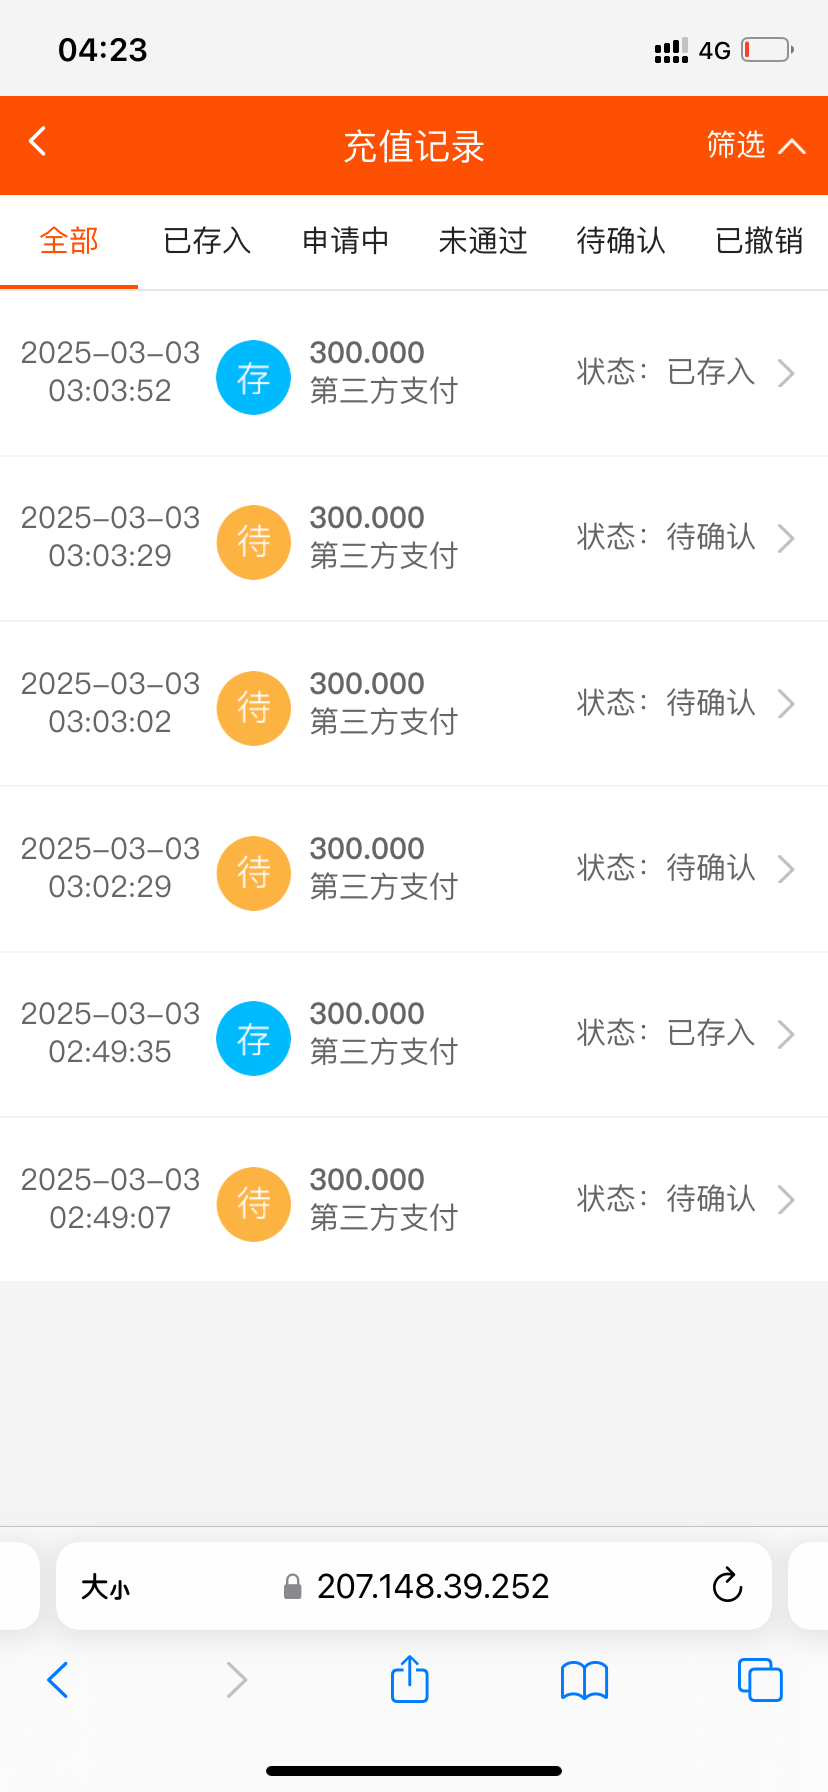Tap the blue 存 icon for 02:49:35 record
Image resolution: width=828 pixels, height=1792 pixels.
pyautogui.click(x=254, y=1039)
